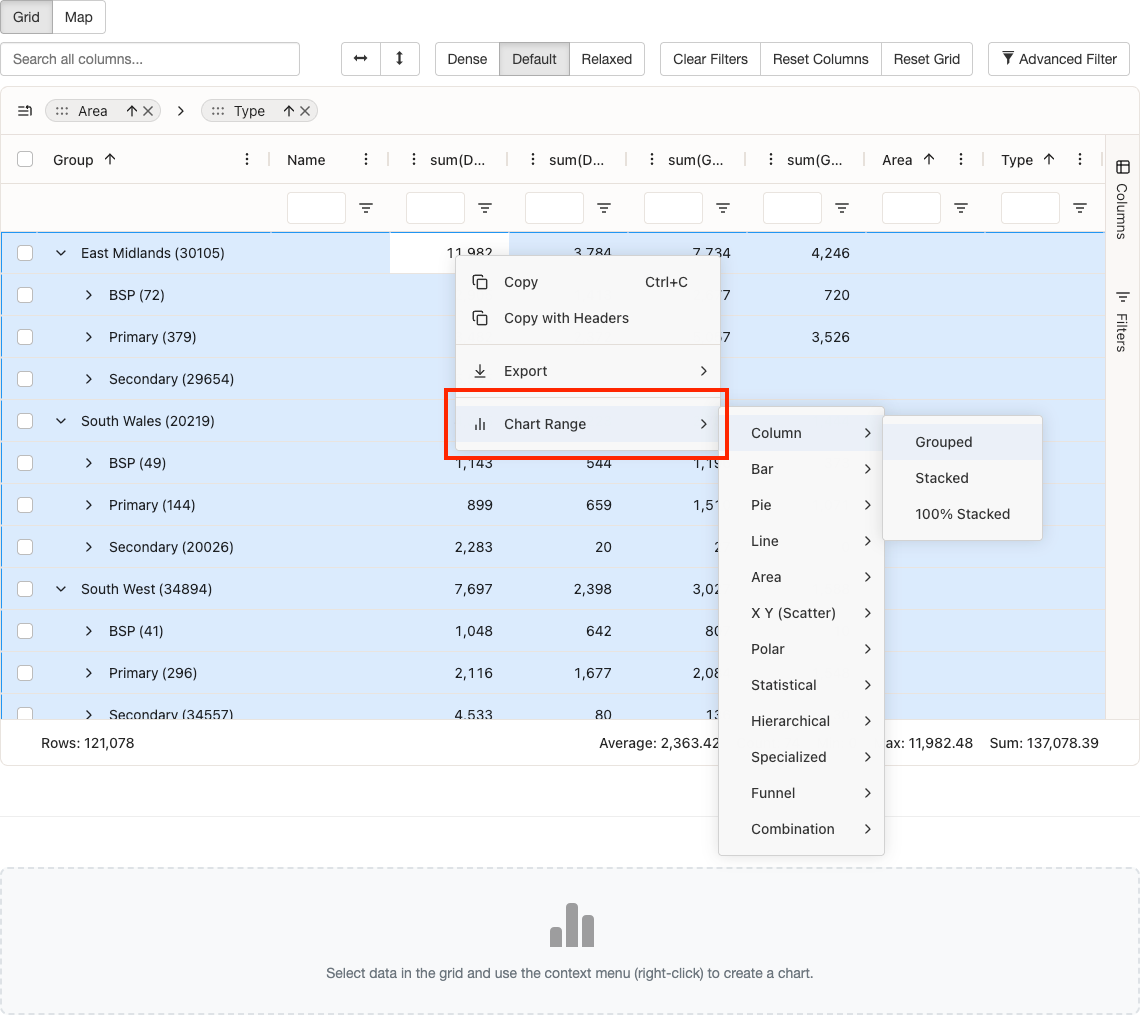Click the funnel icon in the Advanced Filter button

tap(1008, 59)
